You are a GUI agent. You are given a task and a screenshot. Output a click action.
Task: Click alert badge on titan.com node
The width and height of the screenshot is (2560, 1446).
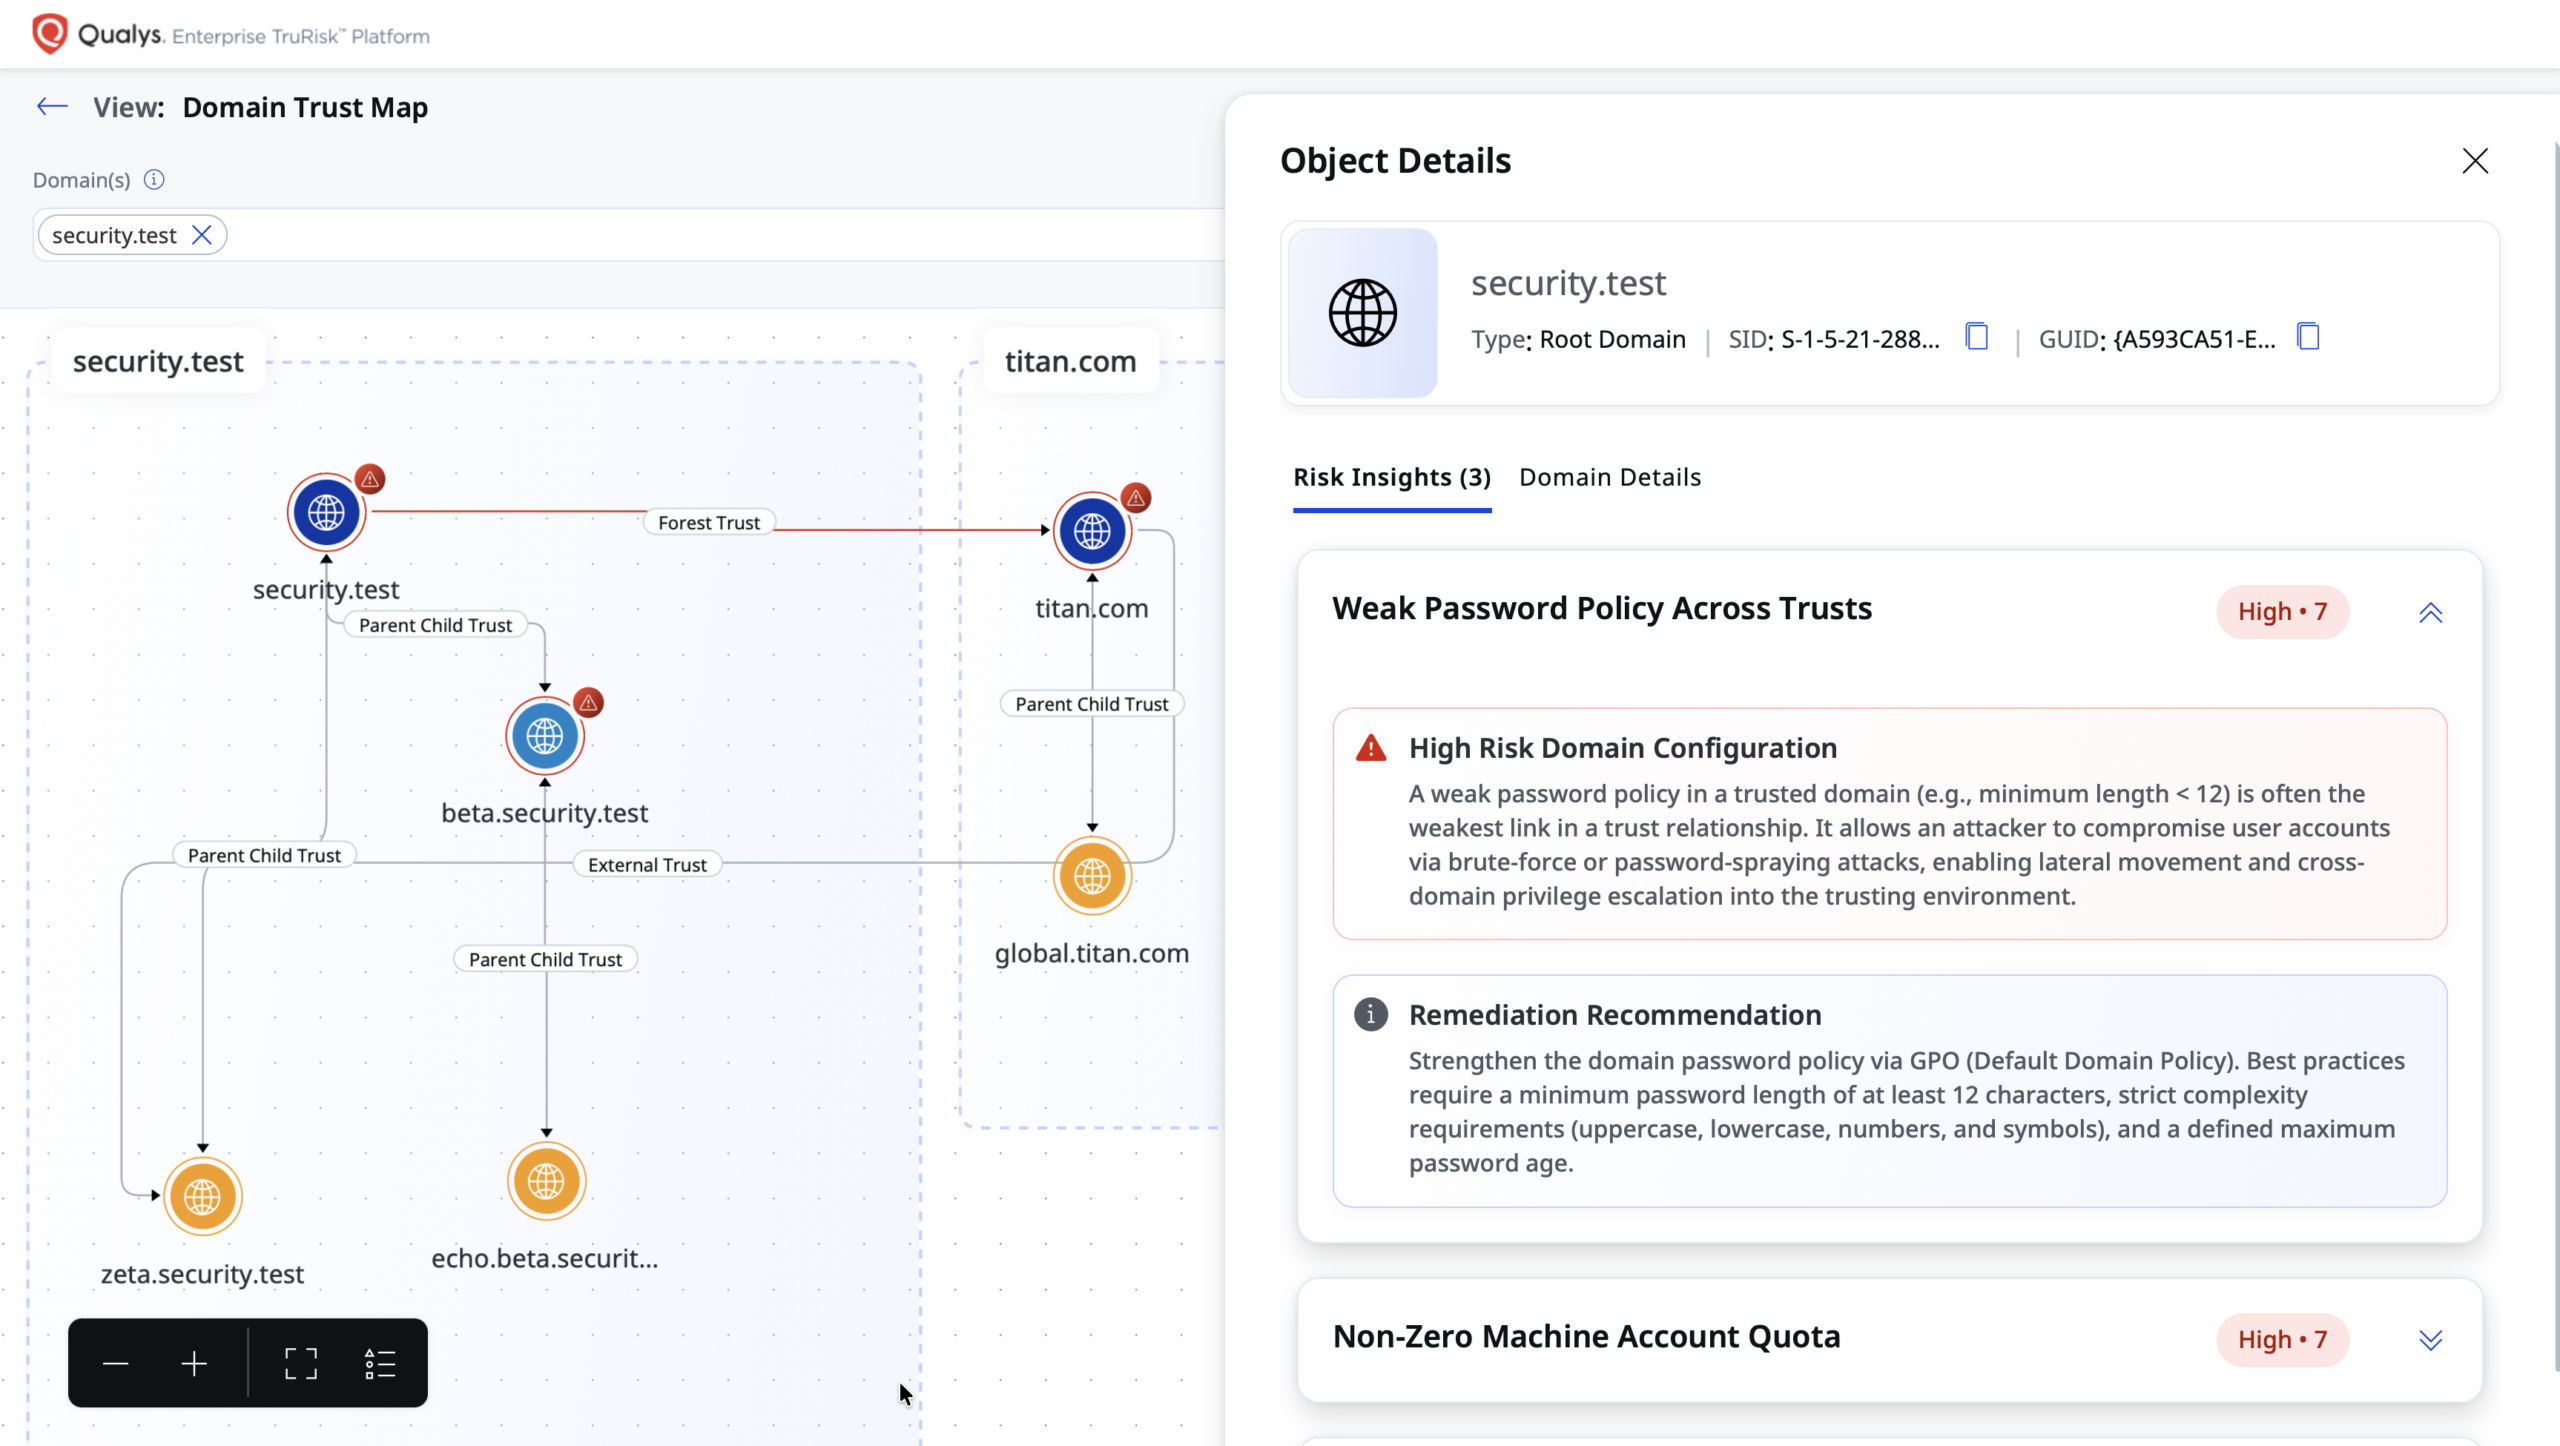tap(1136, 498)
